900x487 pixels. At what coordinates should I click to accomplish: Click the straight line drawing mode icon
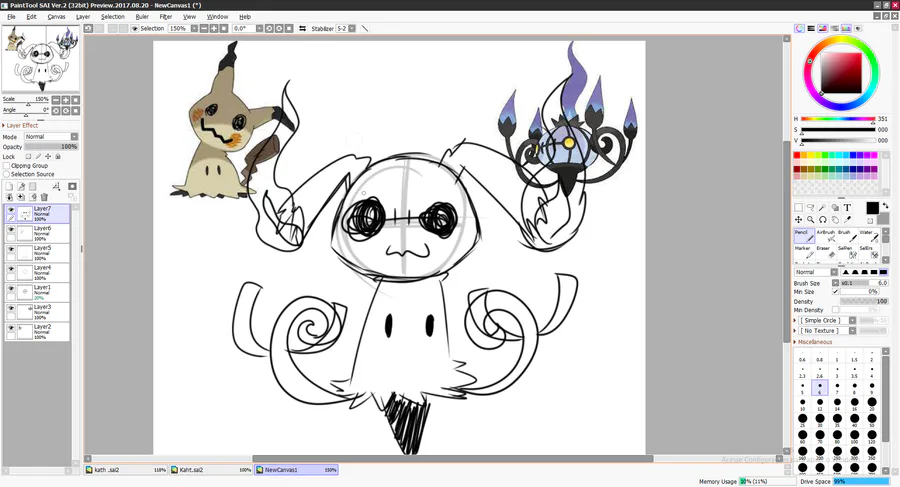tap(364, 28)
